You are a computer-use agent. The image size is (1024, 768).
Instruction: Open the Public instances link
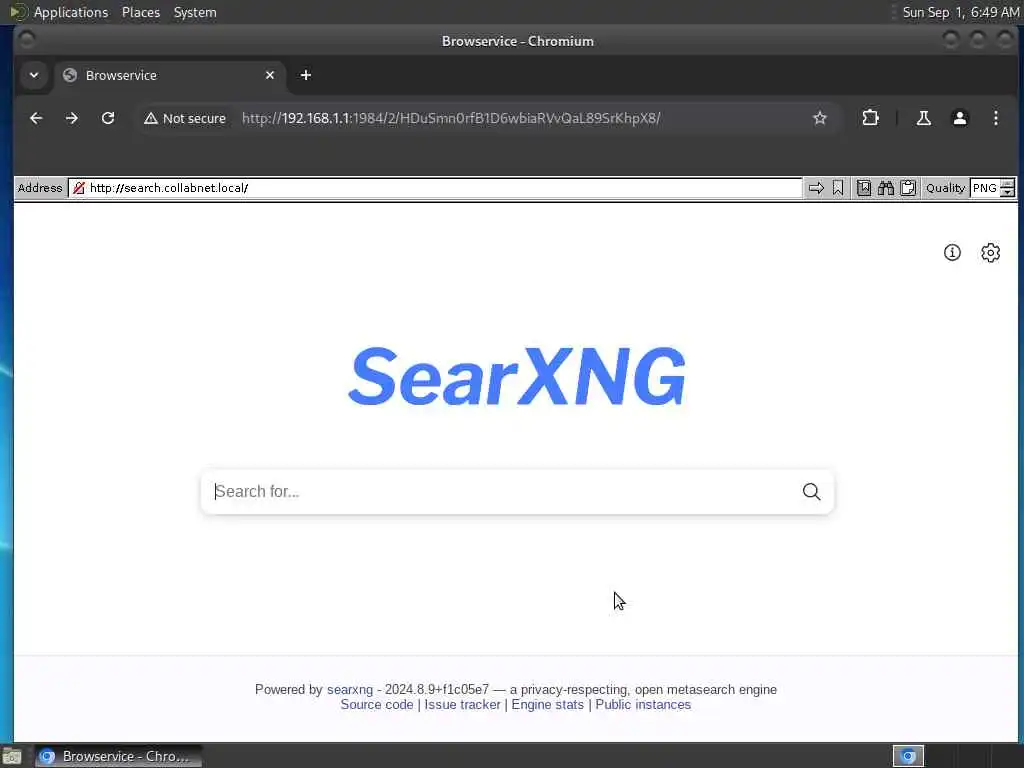643,705
